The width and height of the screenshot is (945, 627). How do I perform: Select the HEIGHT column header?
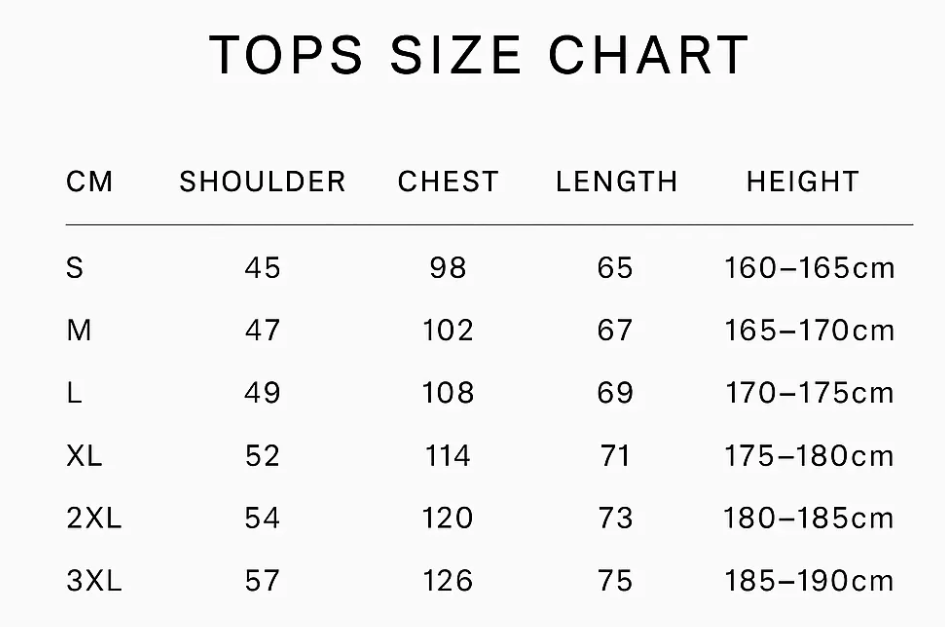point(802,182)
